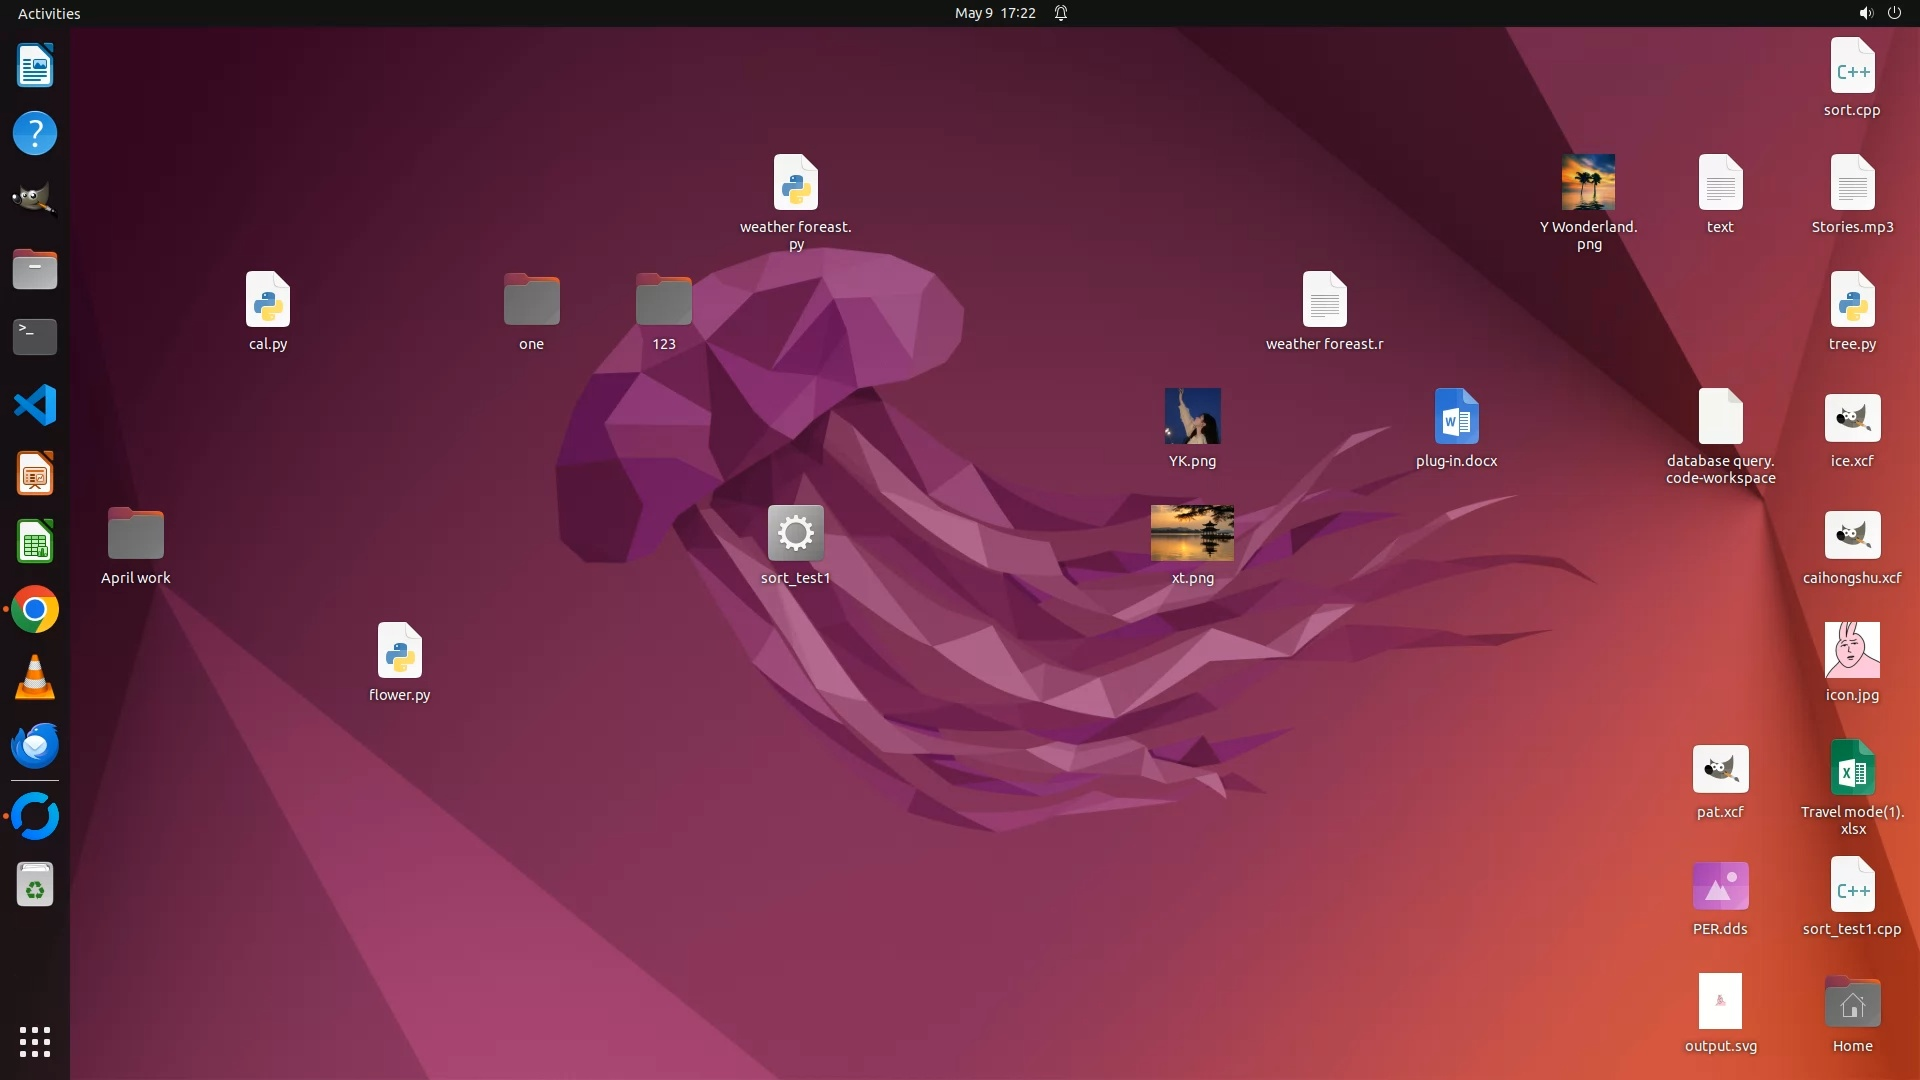Launch GIMP from the dock
The width and height of the screenshot is (1920, 1080).
click(34, 198)
